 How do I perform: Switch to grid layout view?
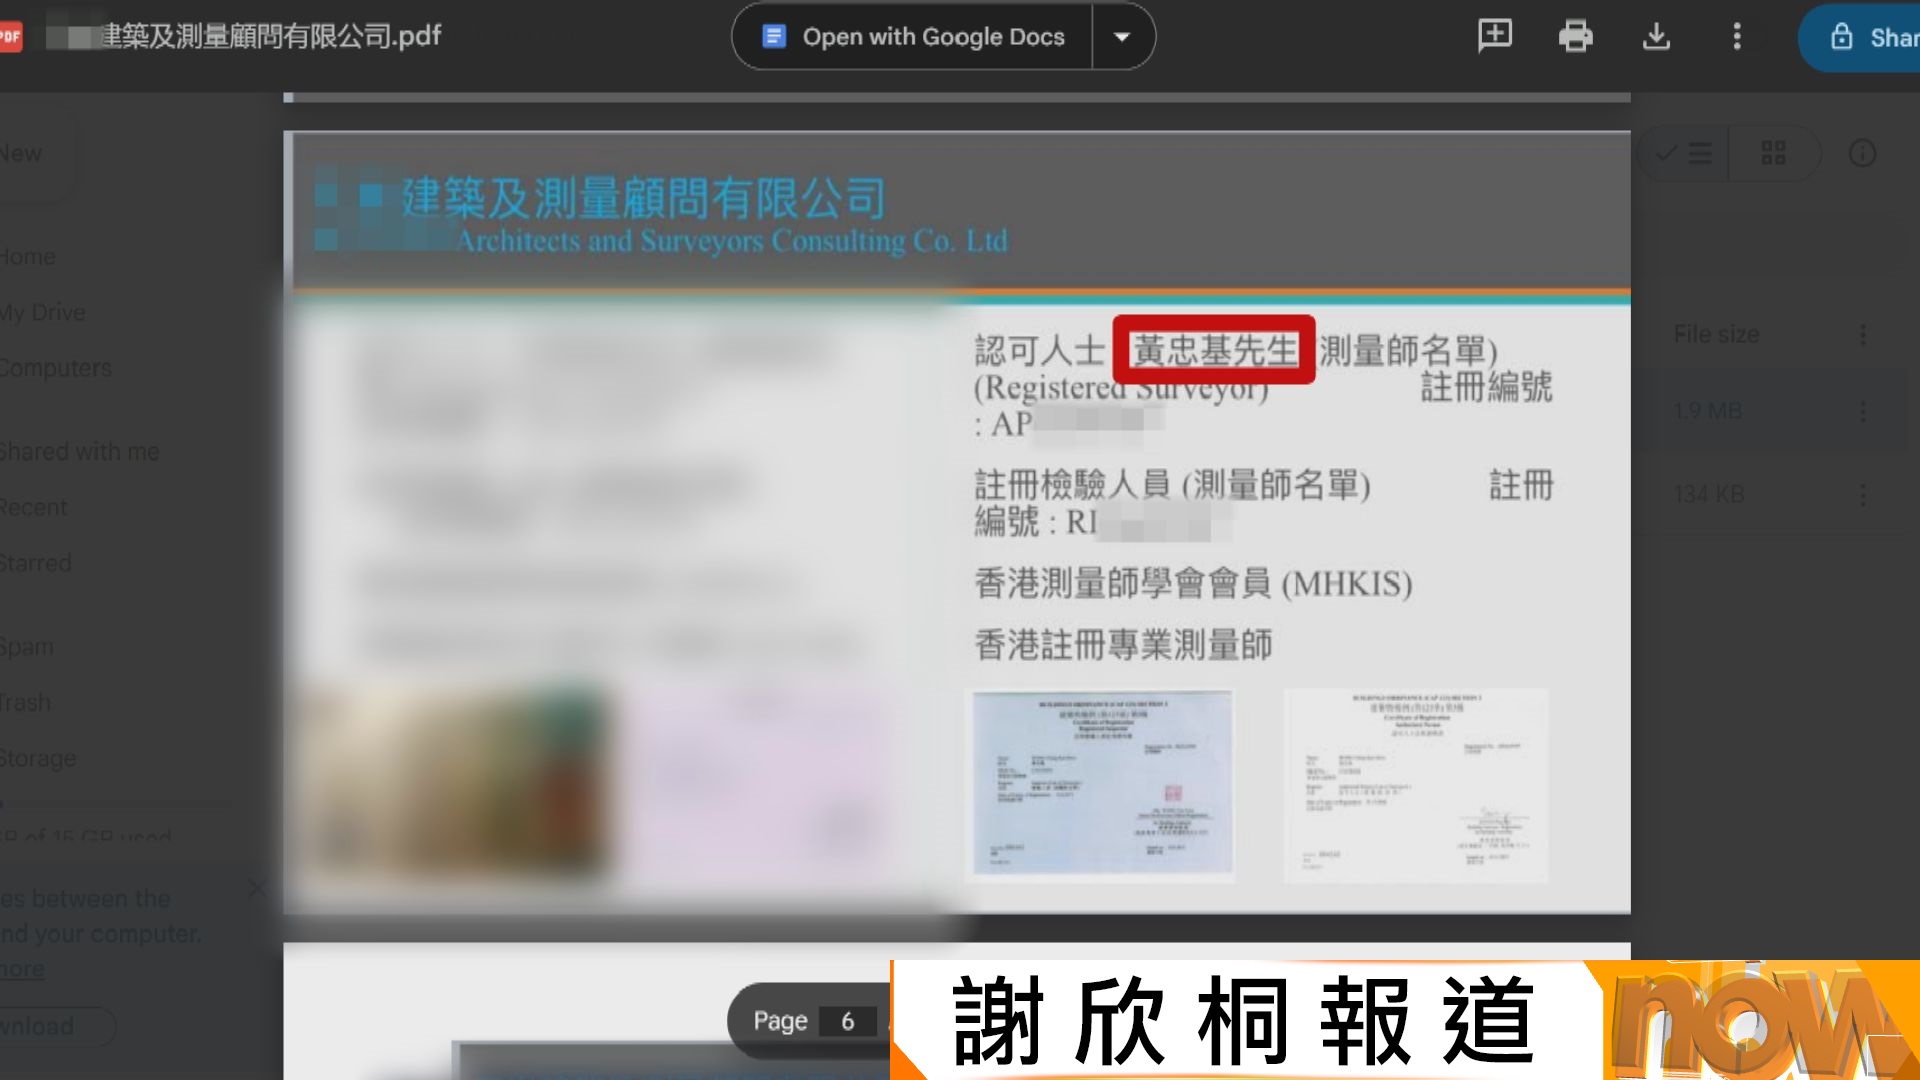[x=1773, y=154]
